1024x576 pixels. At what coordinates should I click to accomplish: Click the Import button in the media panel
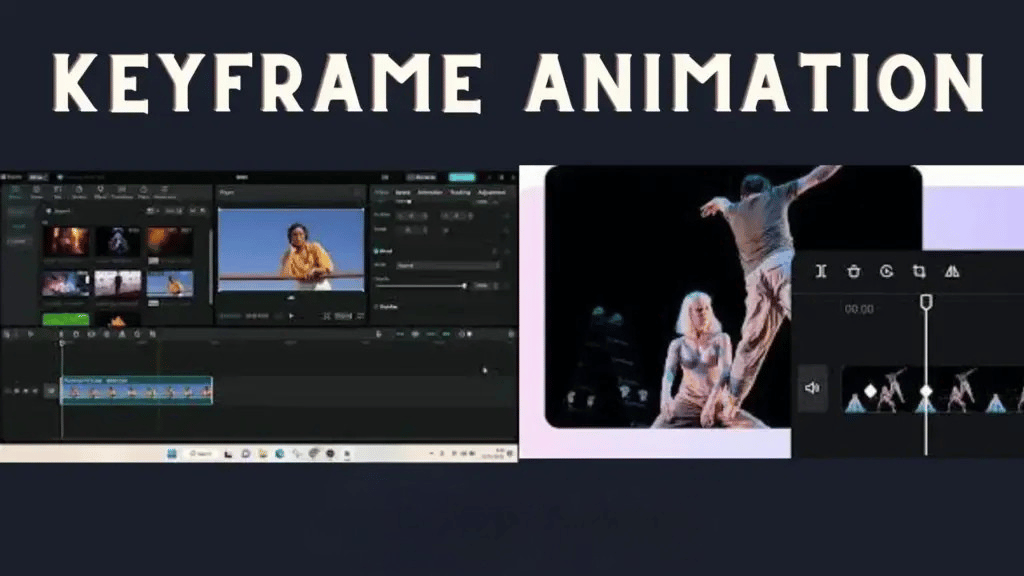click(59, 211)
